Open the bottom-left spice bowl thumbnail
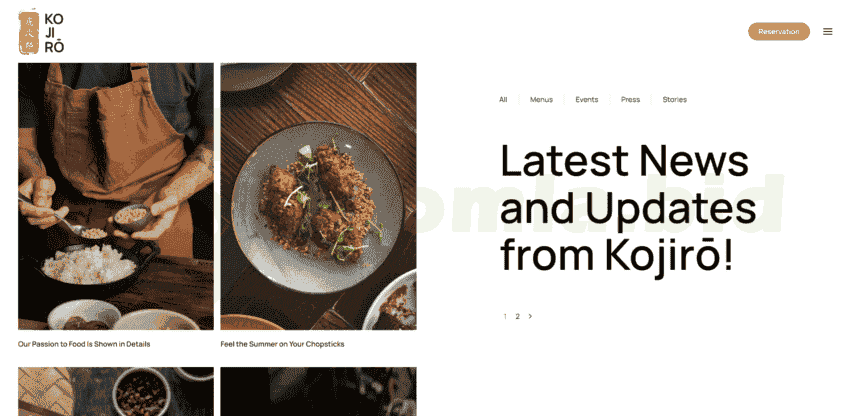Image resolution: width=850 pixels, height=416 pixels. pyautogui.click(x=115, y=392)
